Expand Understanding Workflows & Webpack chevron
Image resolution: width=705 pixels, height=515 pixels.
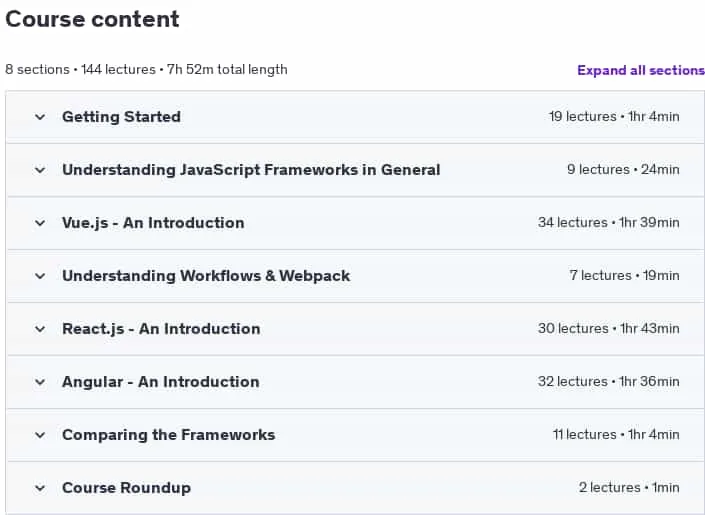(x=40, y=276)
